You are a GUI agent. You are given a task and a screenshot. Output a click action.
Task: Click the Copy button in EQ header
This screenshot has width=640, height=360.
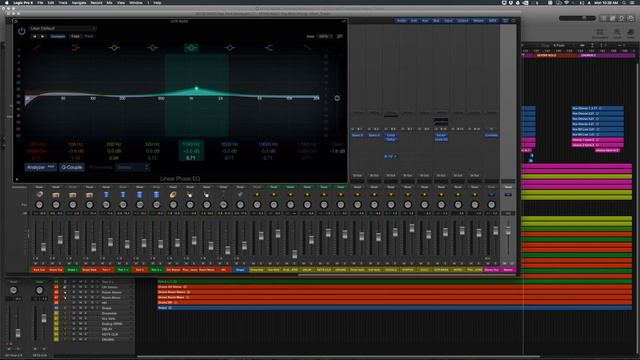point(76,36)
